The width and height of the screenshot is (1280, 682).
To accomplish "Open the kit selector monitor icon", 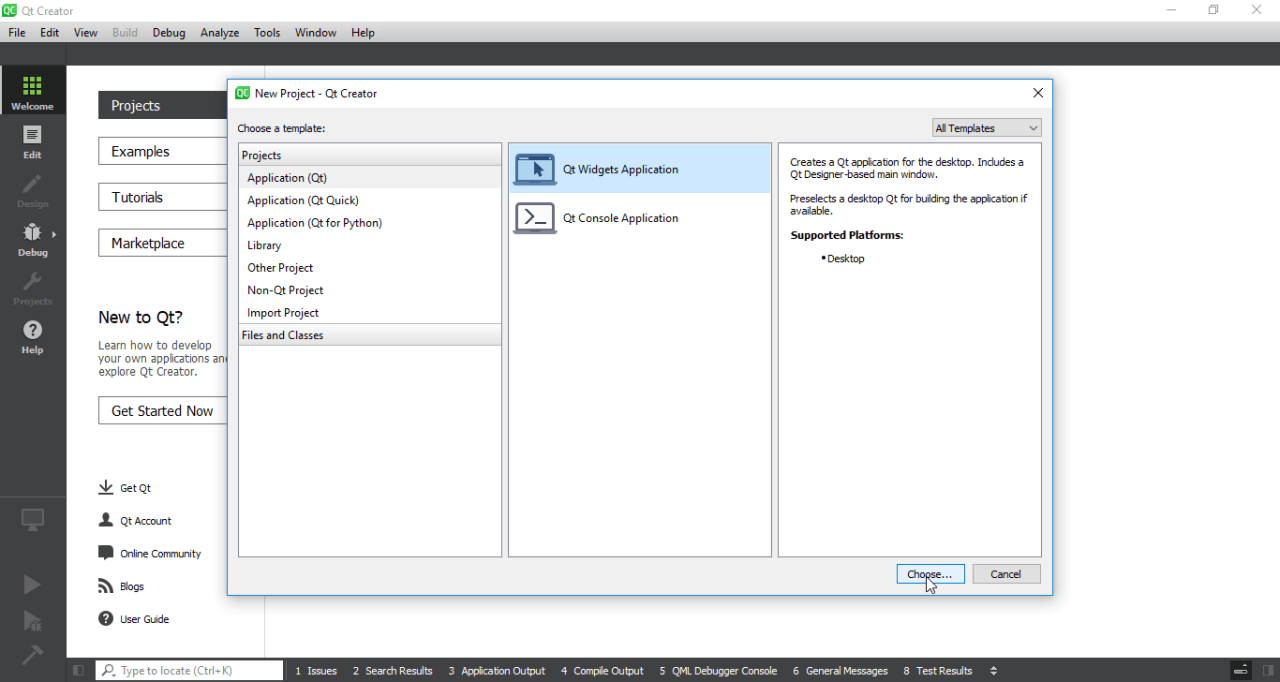I will 31,519.
